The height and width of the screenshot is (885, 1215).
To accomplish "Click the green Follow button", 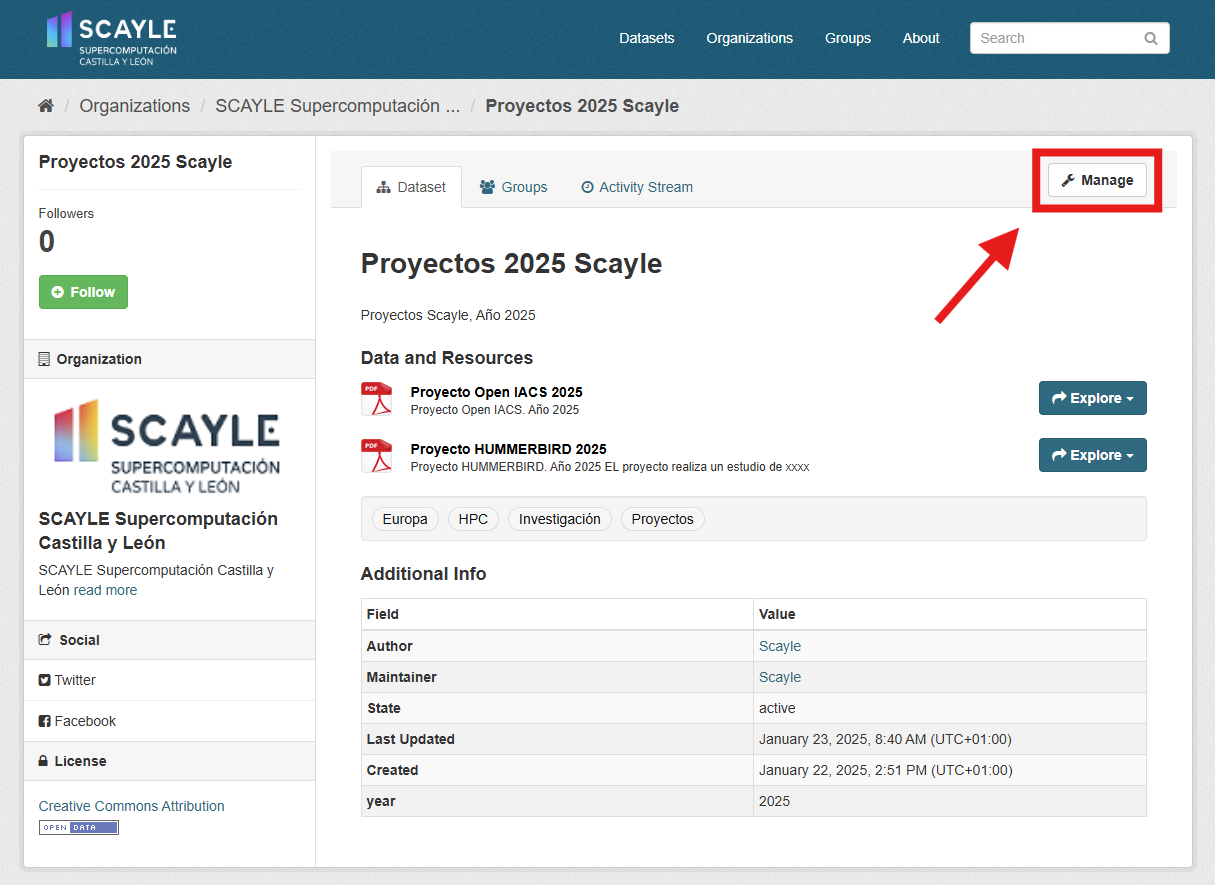I will tap(83, 292).
